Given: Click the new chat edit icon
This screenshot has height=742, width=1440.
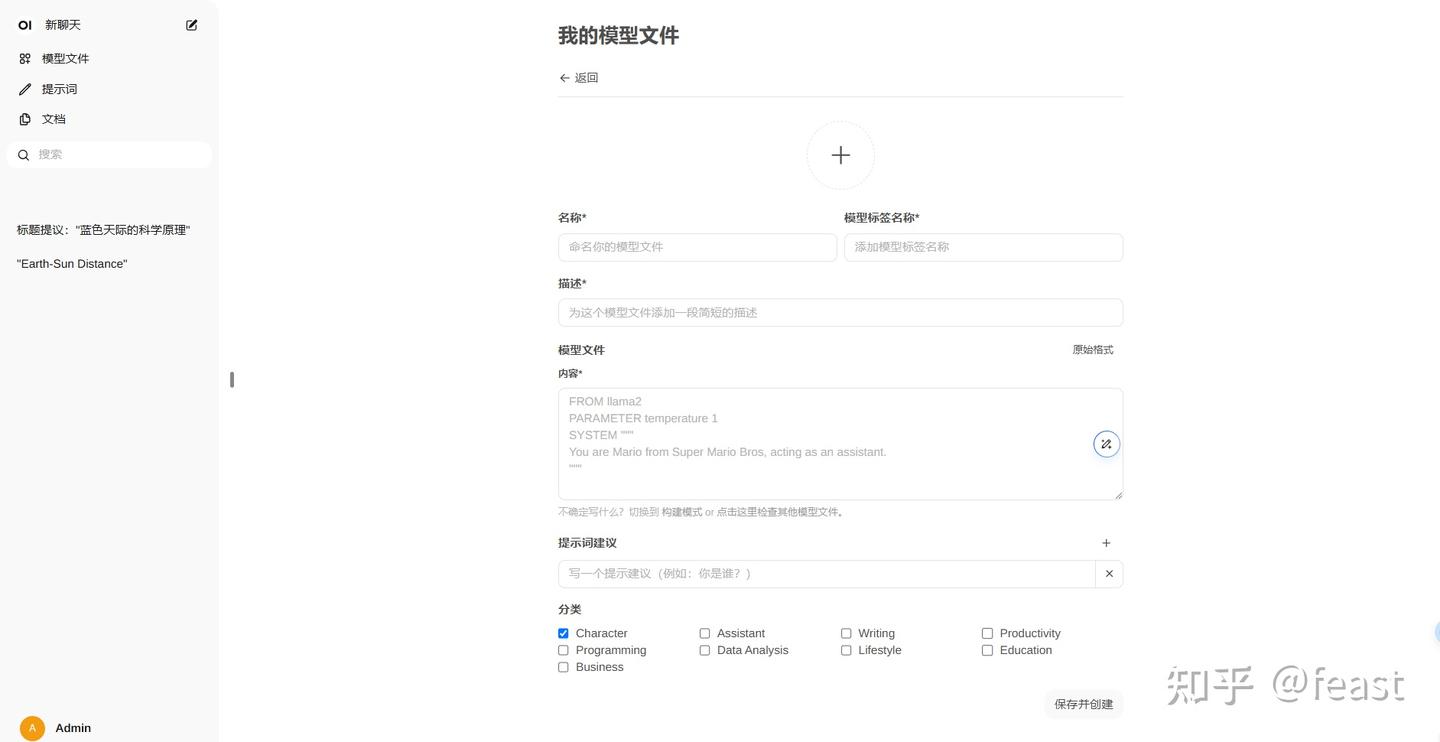Looking at the screenshot, I should tap(192, 25).
